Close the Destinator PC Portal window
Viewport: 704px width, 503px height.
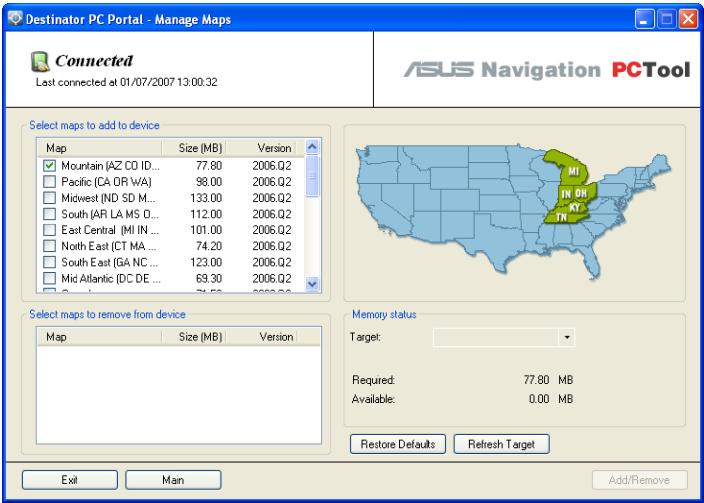(688, 19)
